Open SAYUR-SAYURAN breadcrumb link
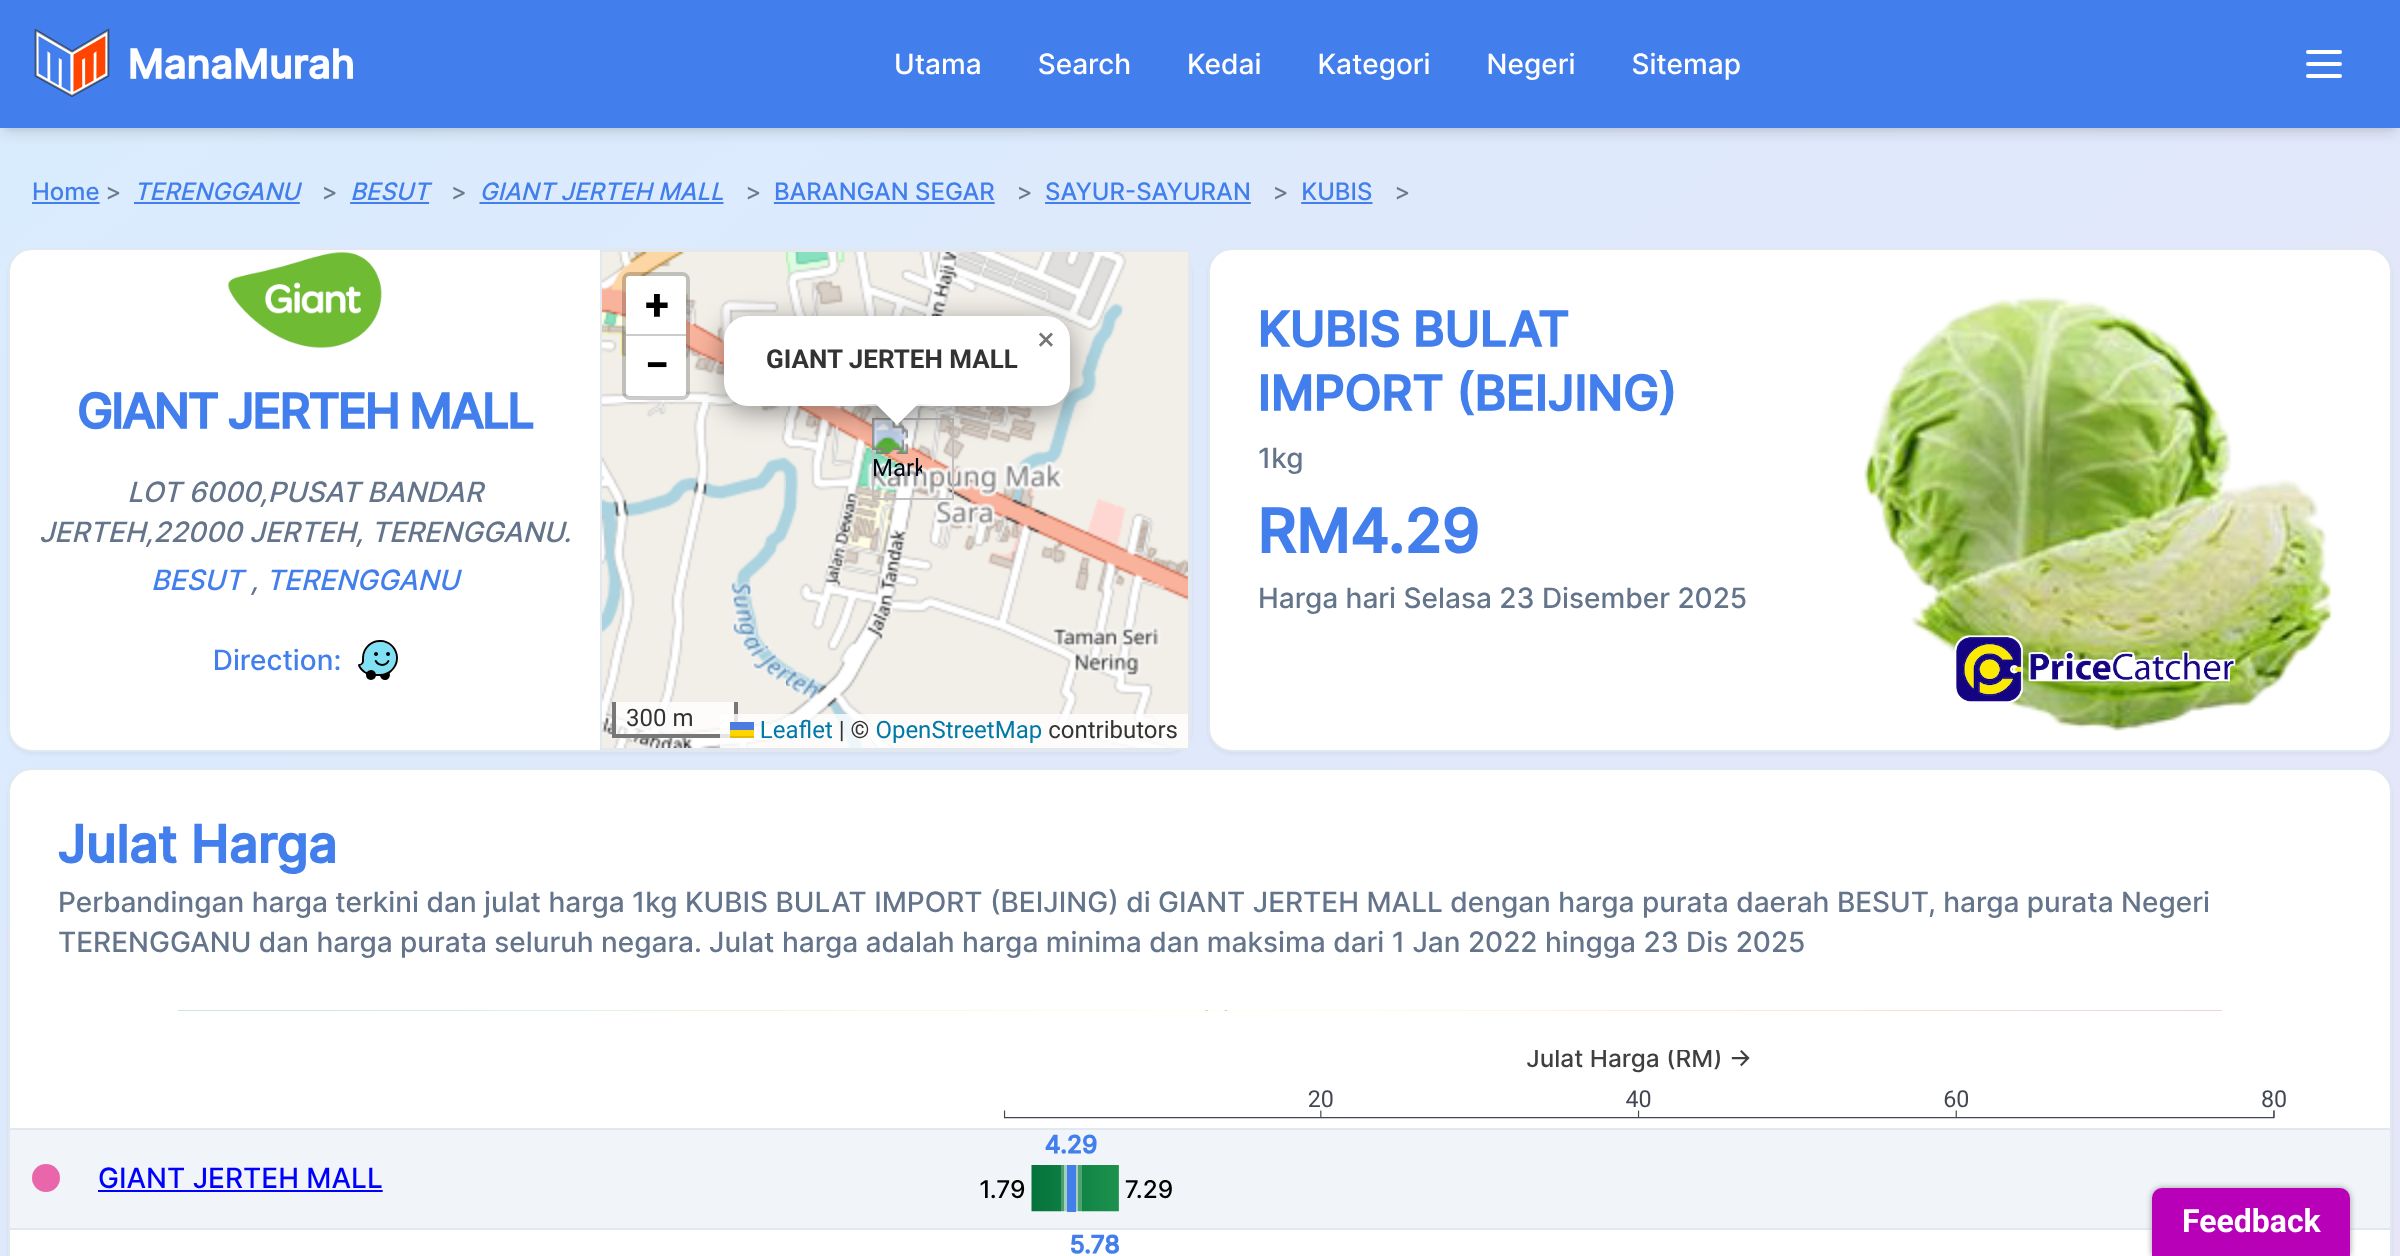The width and height of the screenshot is (2400, 1256). 1147,191
